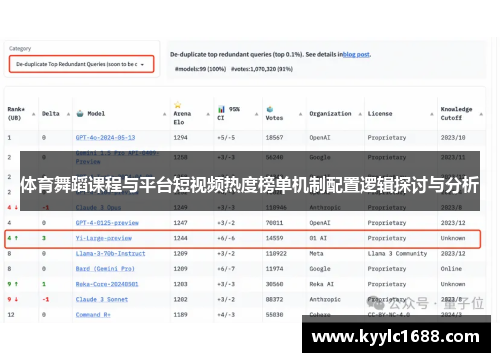Click the Knowledge Cutoff header text
This screenshot has height=362, width=500.
coord(456,113)
